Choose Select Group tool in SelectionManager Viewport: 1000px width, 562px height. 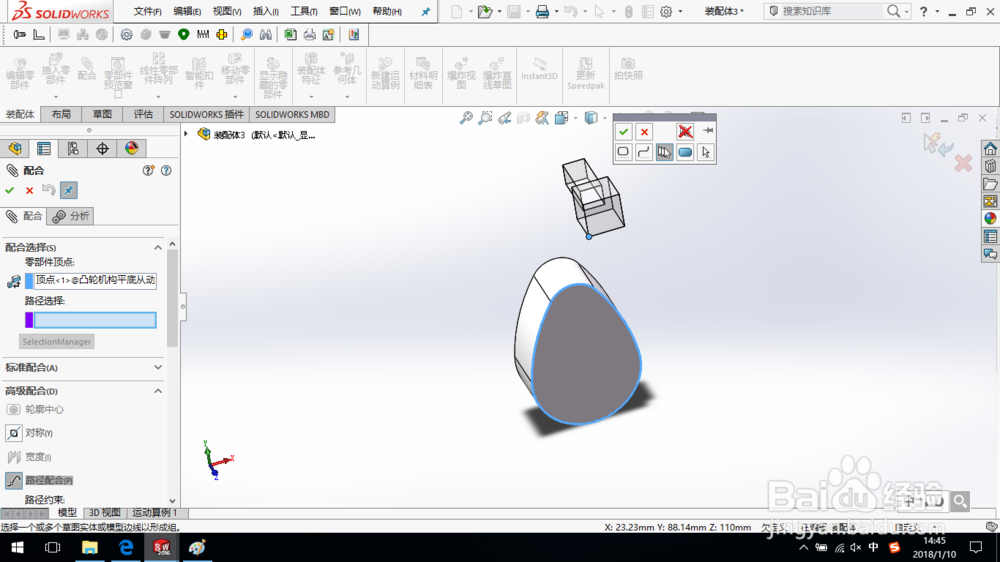(x=665, y=152)
